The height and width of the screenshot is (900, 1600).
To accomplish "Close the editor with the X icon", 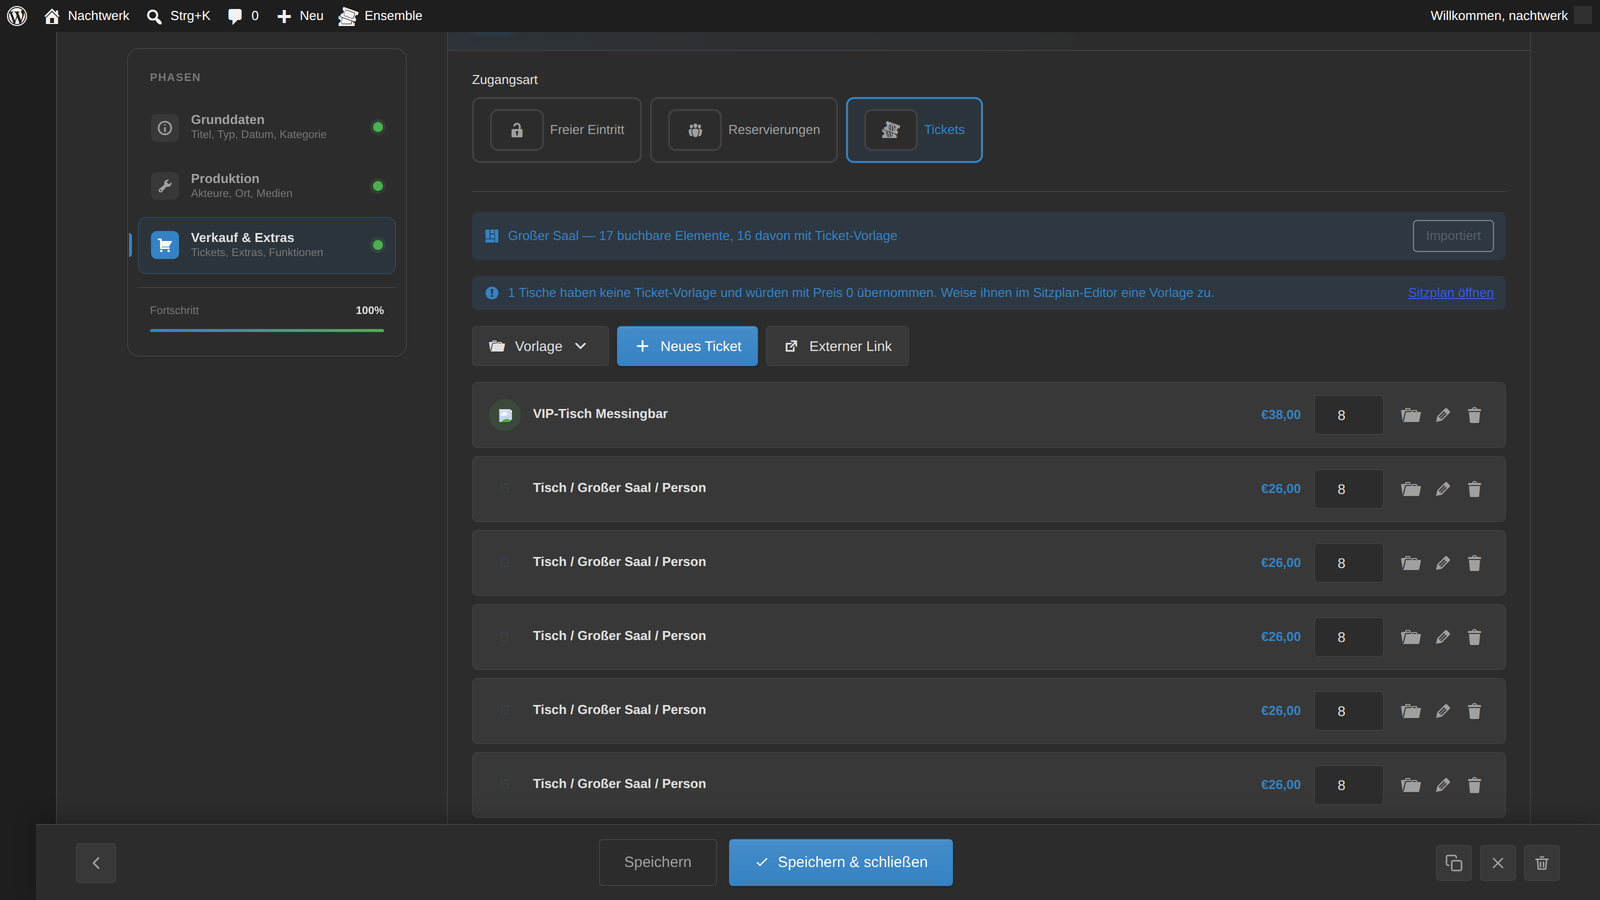I will [x=1498, y=863].
